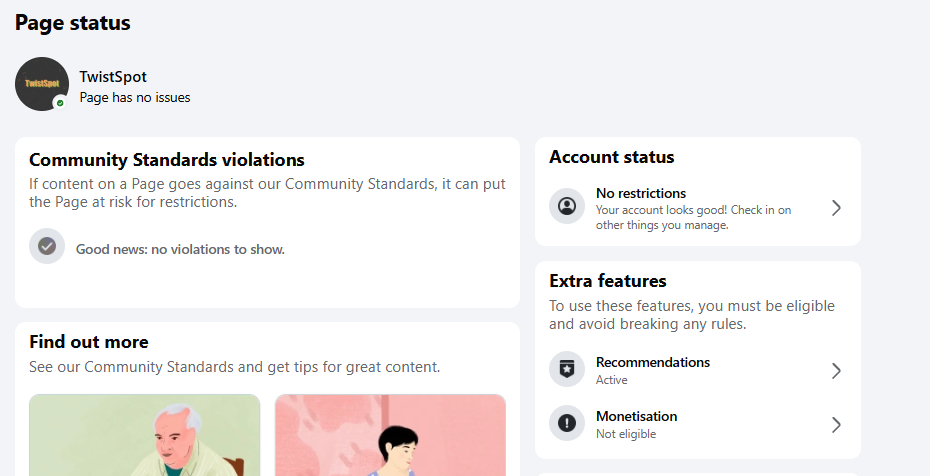
Task: Click the Page has no issues text
Action: click(x=135, y=98)
